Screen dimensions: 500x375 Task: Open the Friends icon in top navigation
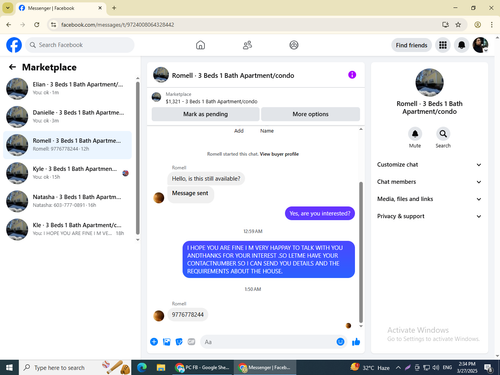tap(247, 45)
